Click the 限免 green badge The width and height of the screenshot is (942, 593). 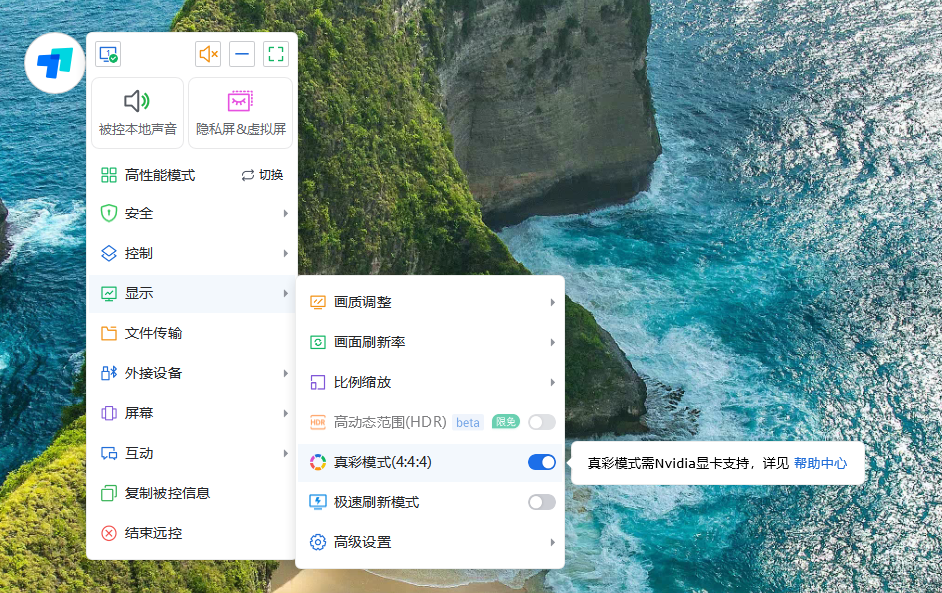[x=505, y=422]
